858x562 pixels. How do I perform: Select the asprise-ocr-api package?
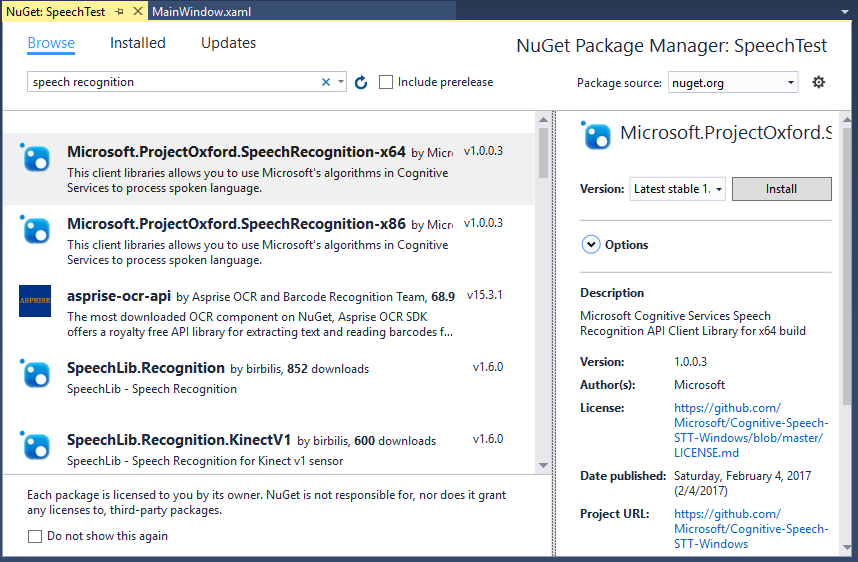(x=269, y=314)
